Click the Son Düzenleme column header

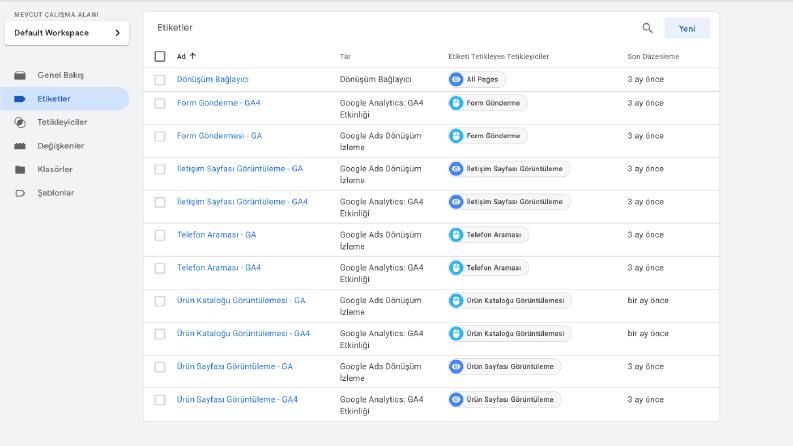coord(653,57)
